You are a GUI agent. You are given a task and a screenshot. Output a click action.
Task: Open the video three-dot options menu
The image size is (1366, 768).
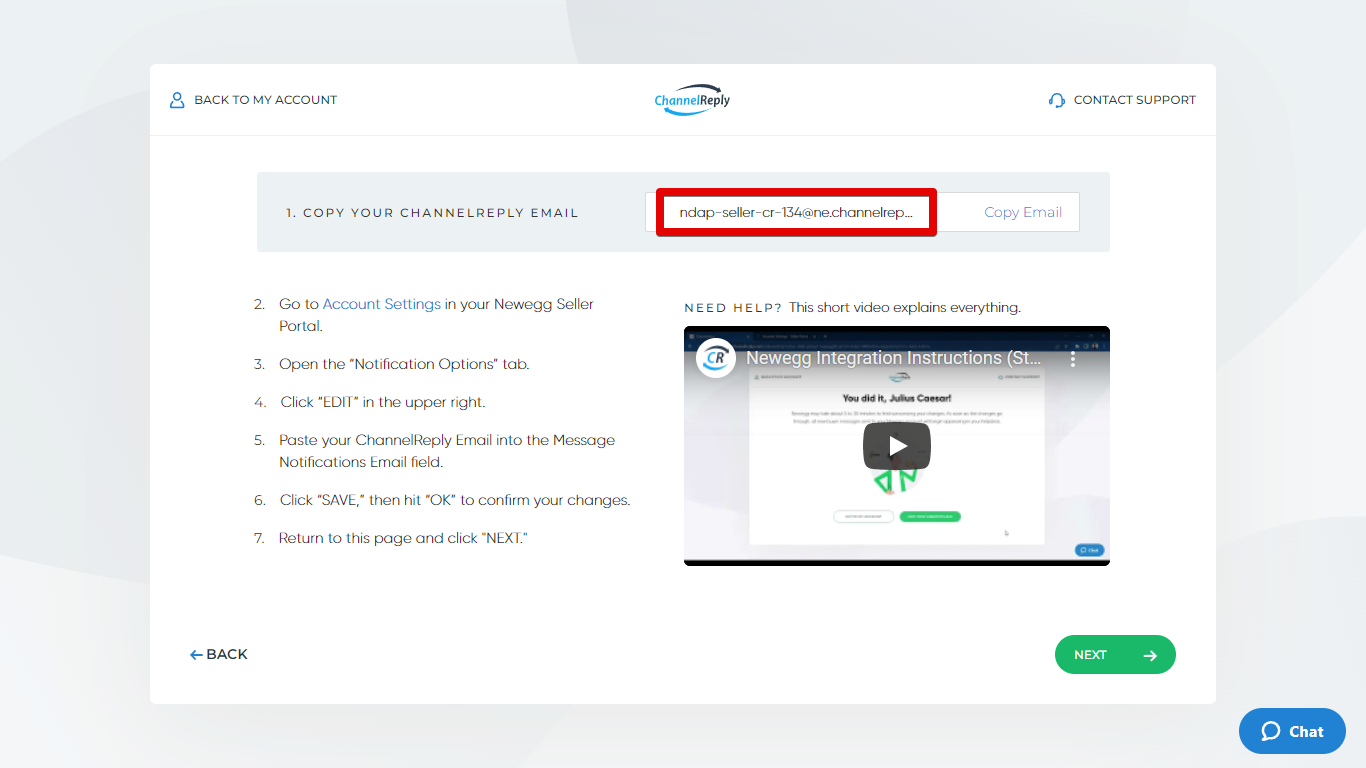point(1073,358)
